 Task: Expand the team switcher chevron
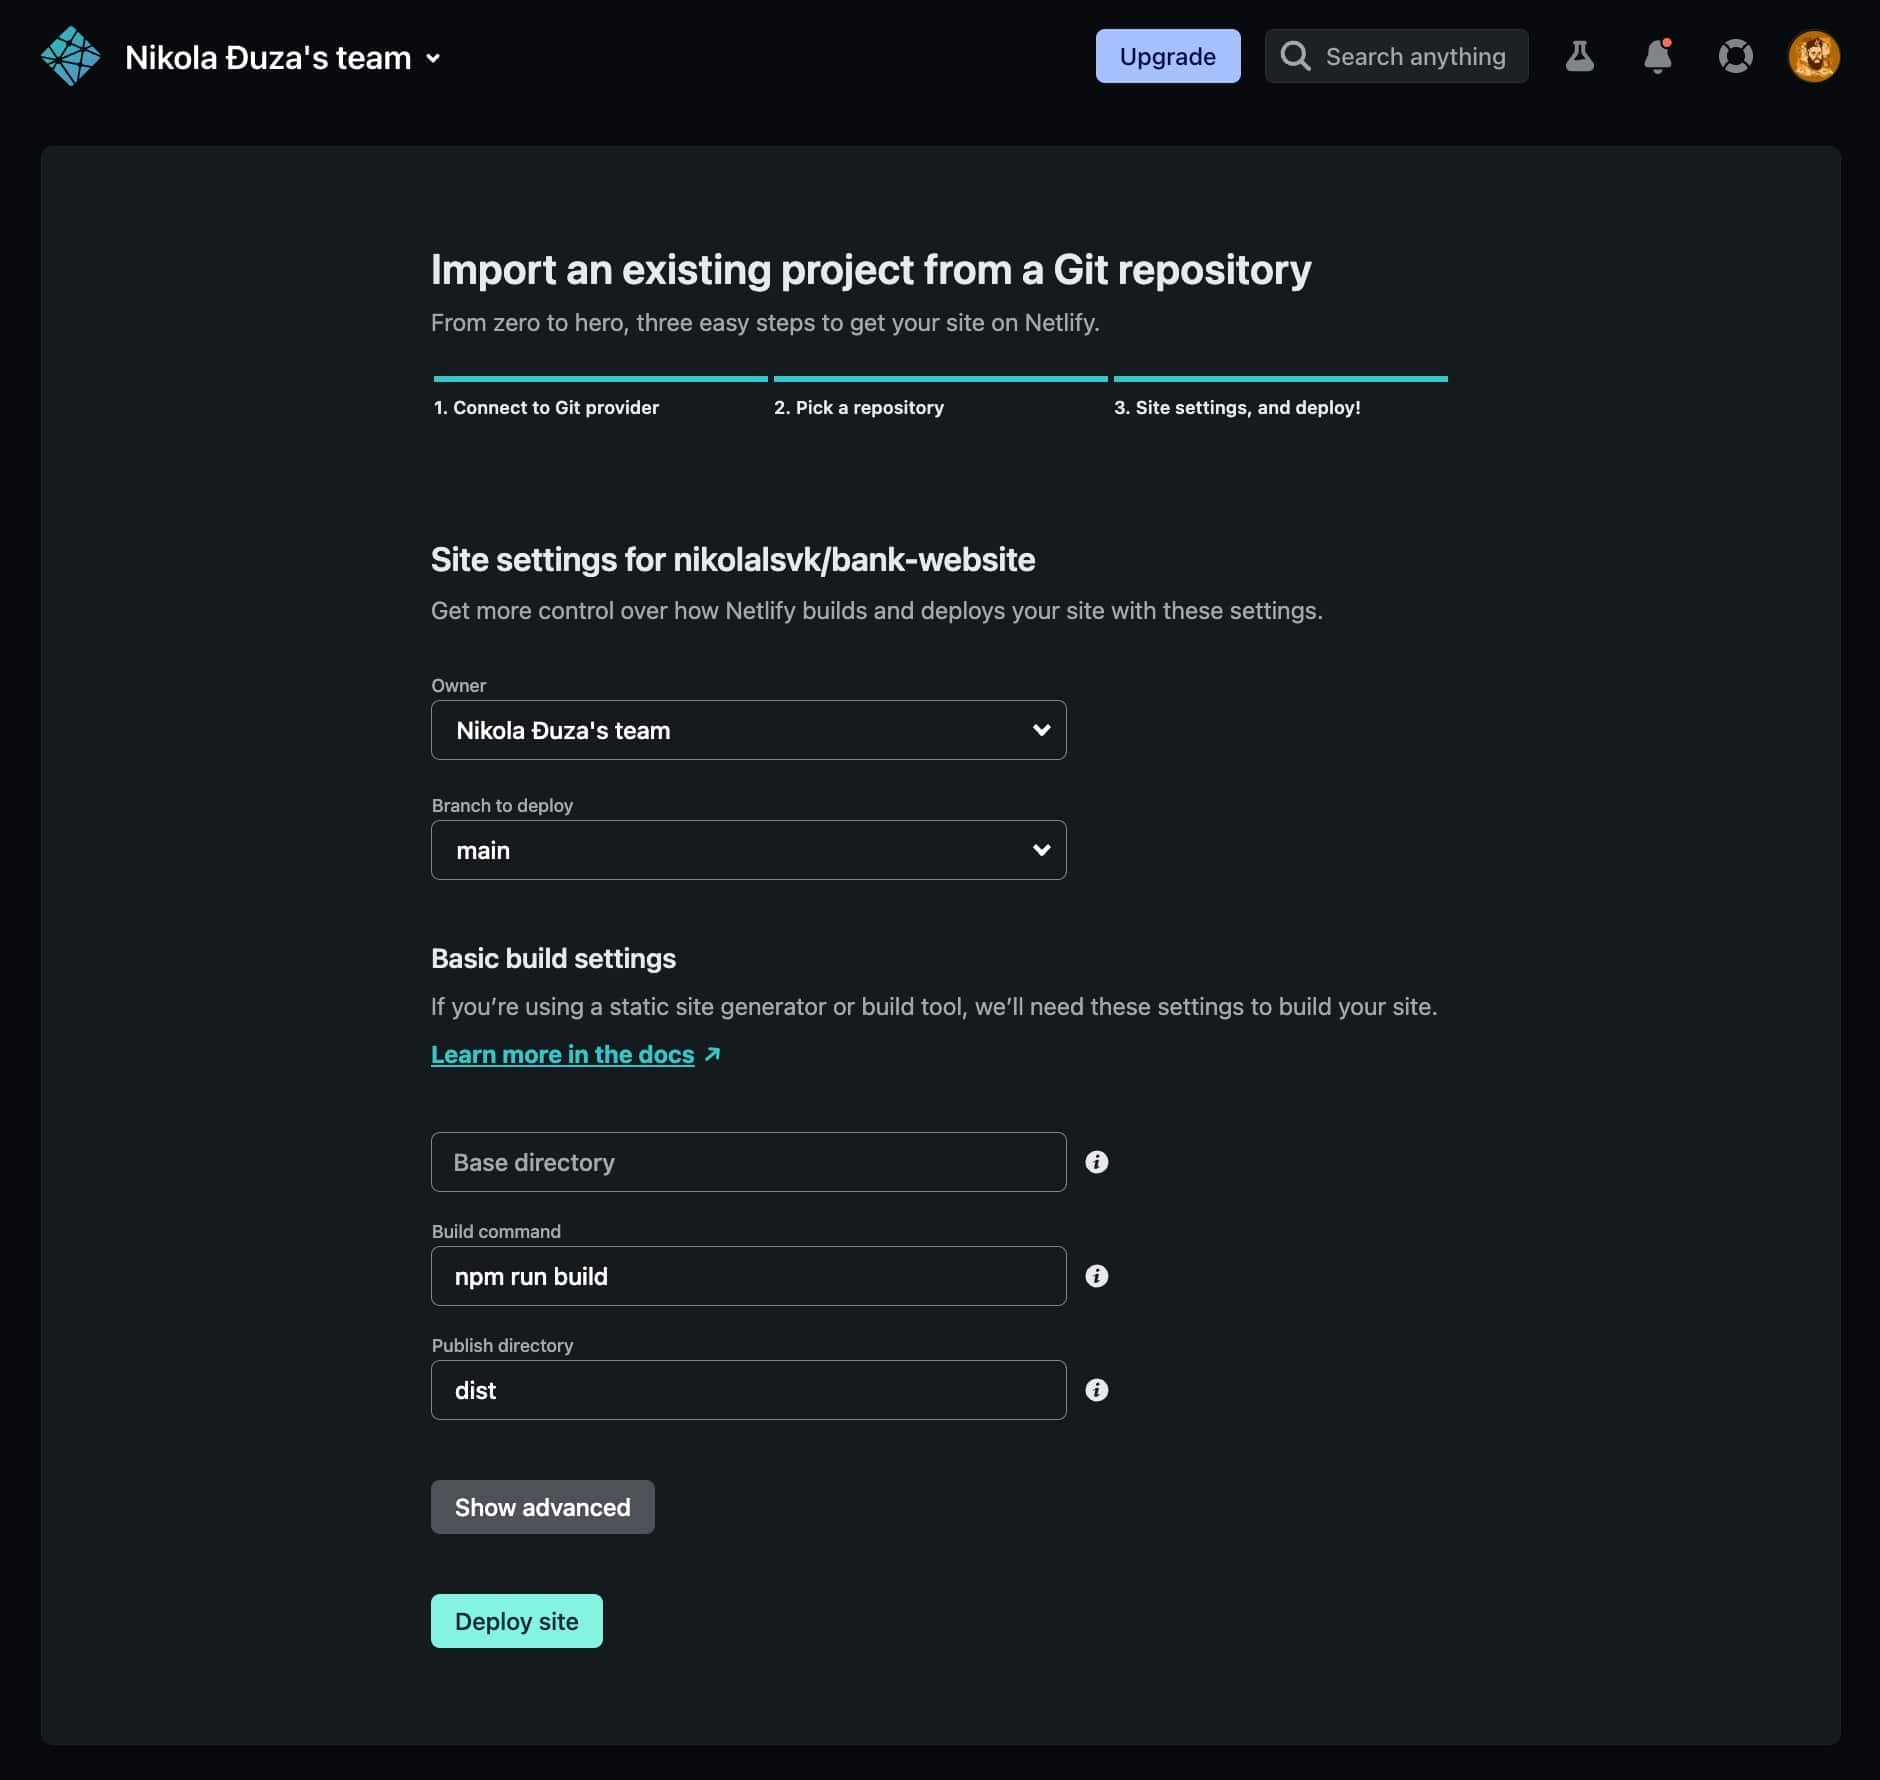433,58
